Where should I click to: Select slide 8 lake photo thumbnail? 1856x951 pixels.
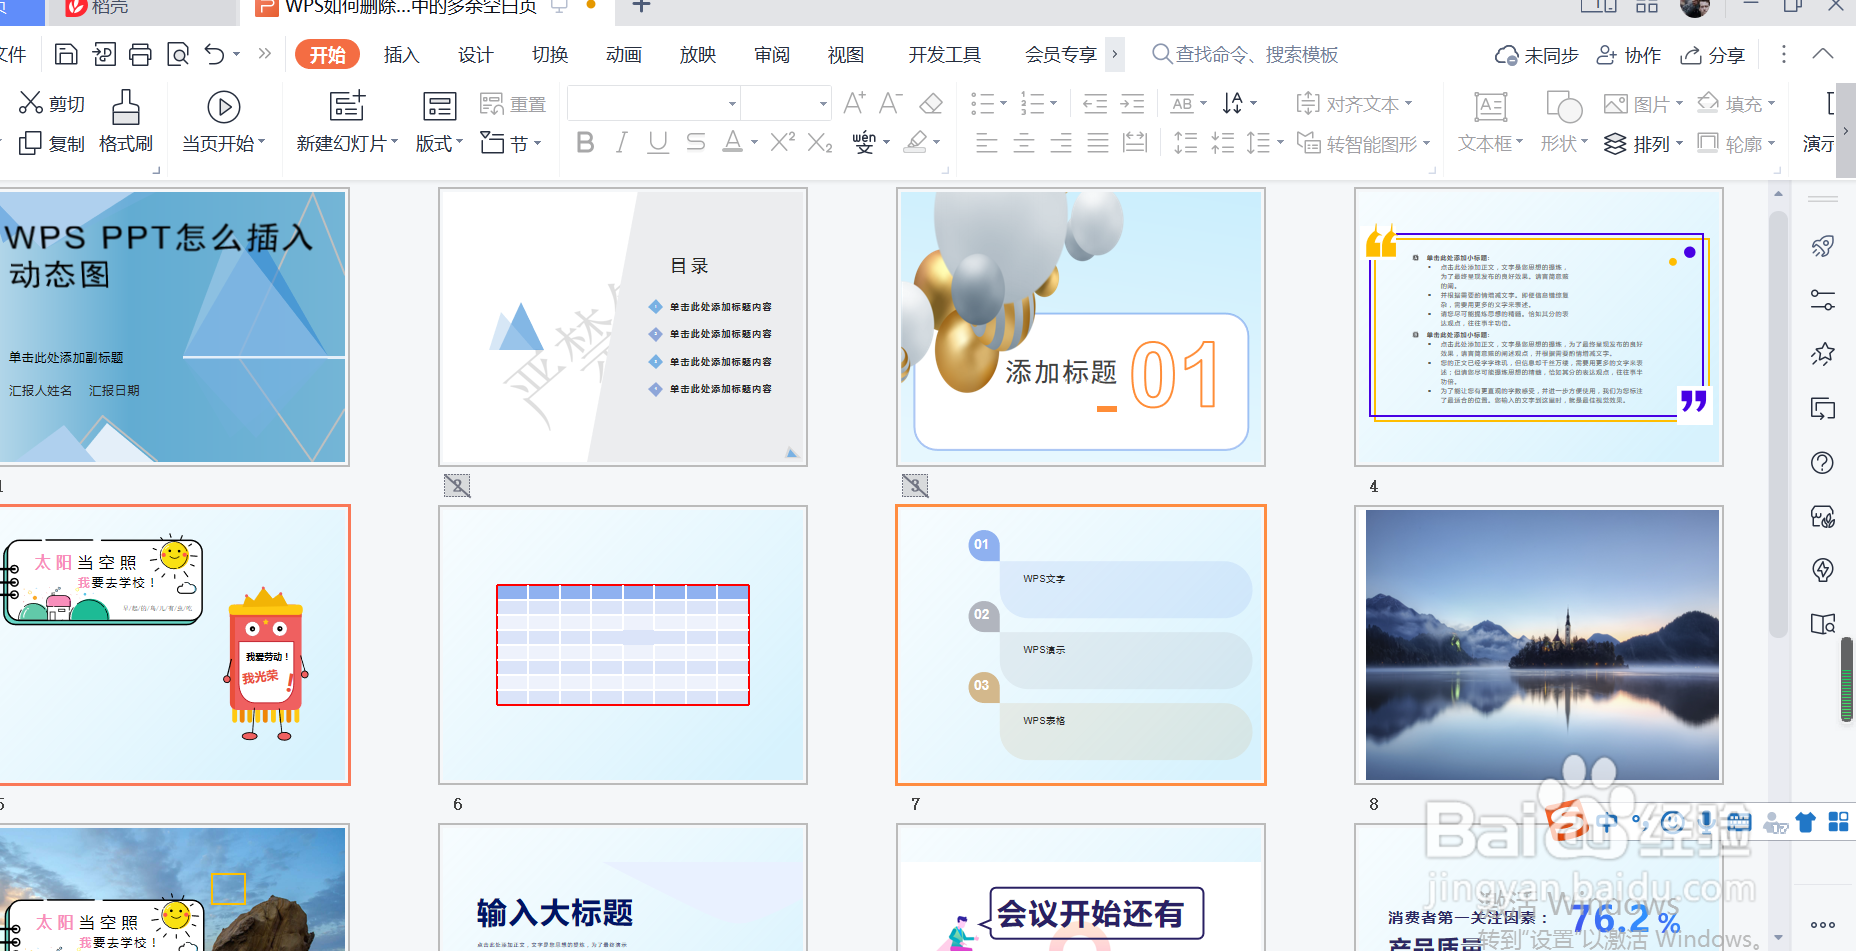[x=1539, y=645]
